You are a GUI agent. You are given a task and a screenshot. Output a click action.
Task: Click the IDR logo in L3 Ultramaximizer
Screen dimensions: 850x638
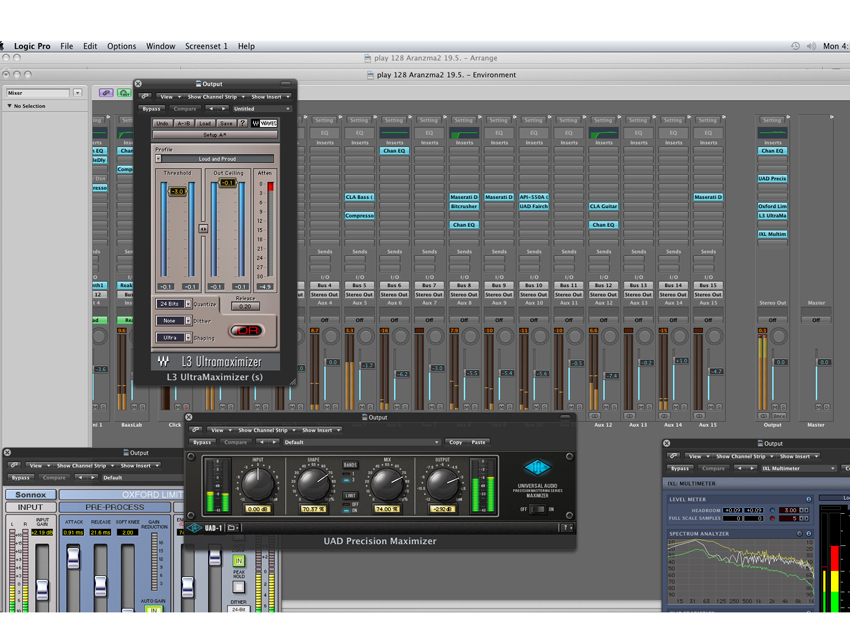point(246,330)
